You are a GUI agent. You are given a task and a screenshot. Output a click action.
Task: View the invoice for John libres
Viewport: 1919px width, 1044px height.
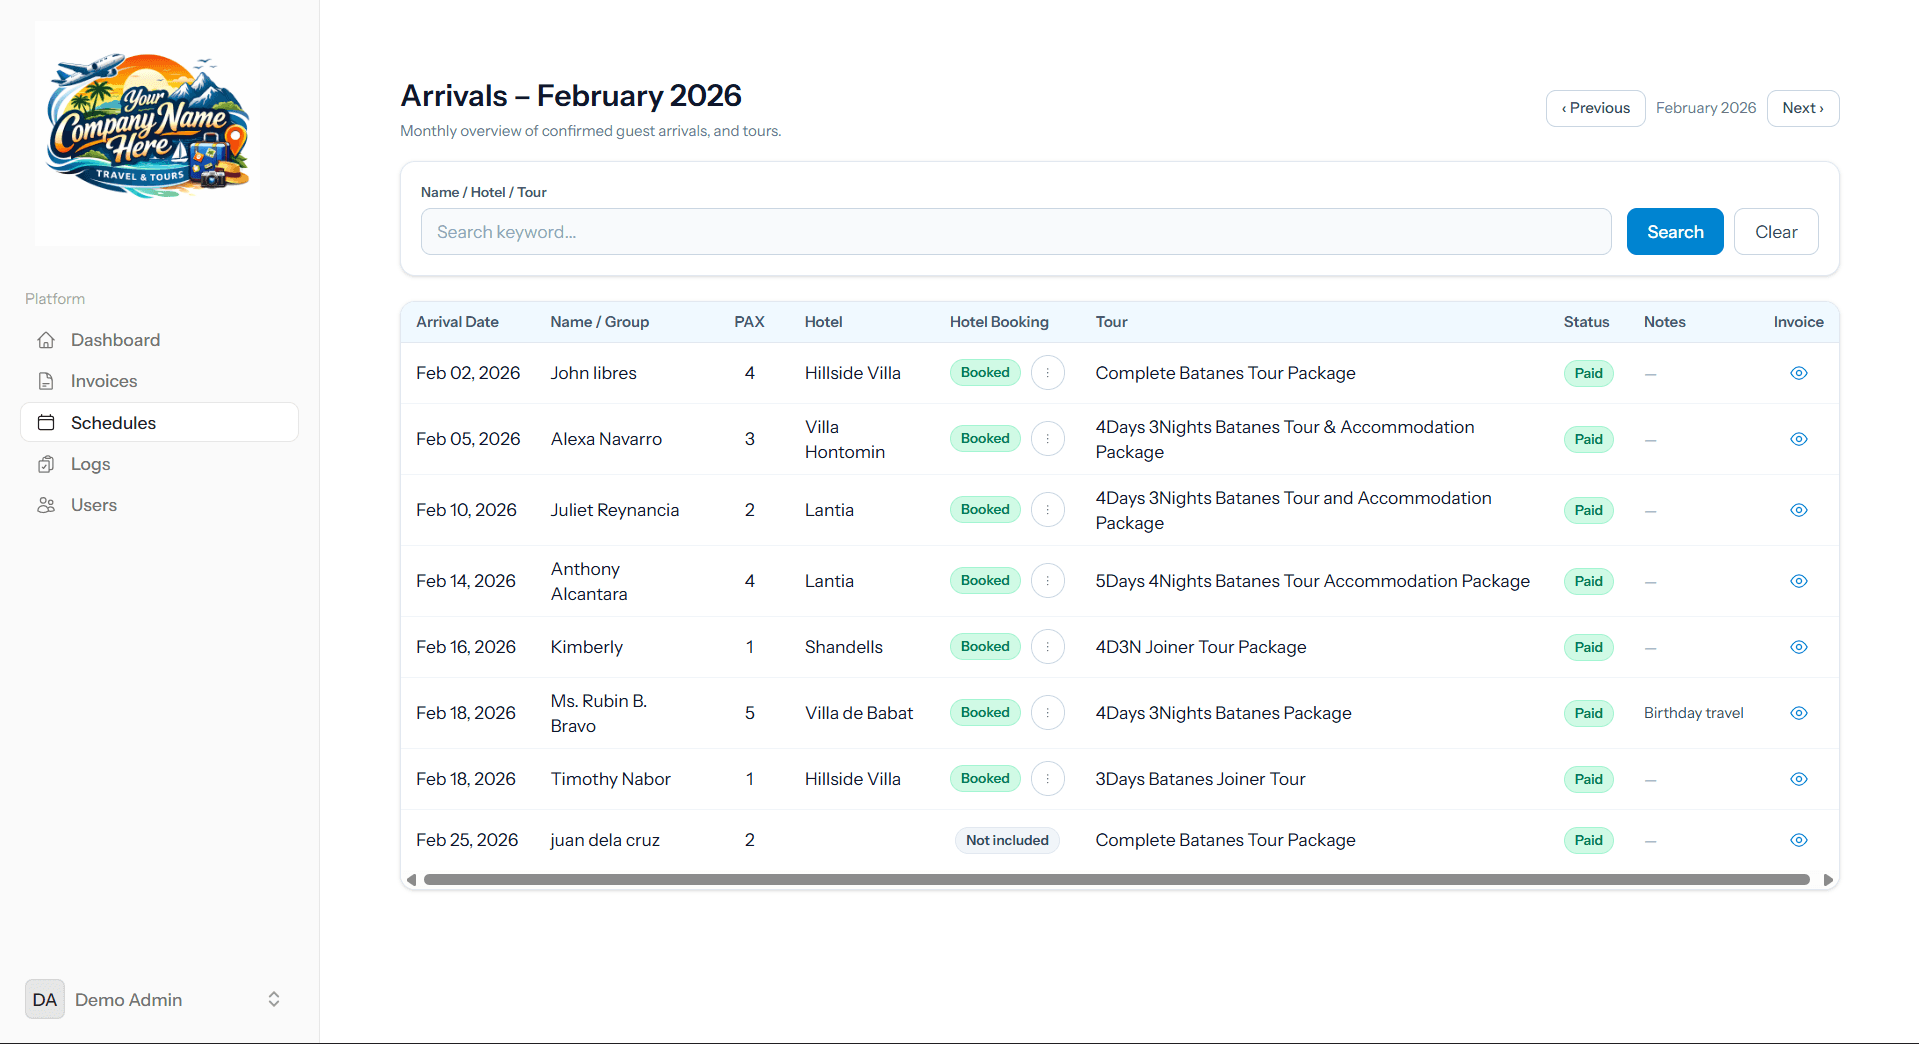pyautogui.click(x=1798, y=373)
